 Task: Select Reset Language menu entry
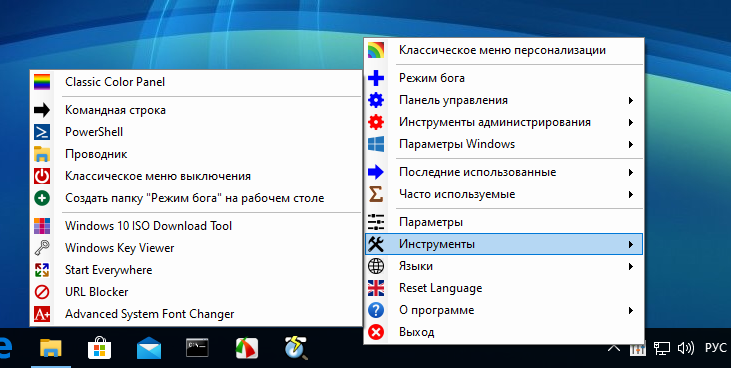pyautogui.click(x=504, y=288)
